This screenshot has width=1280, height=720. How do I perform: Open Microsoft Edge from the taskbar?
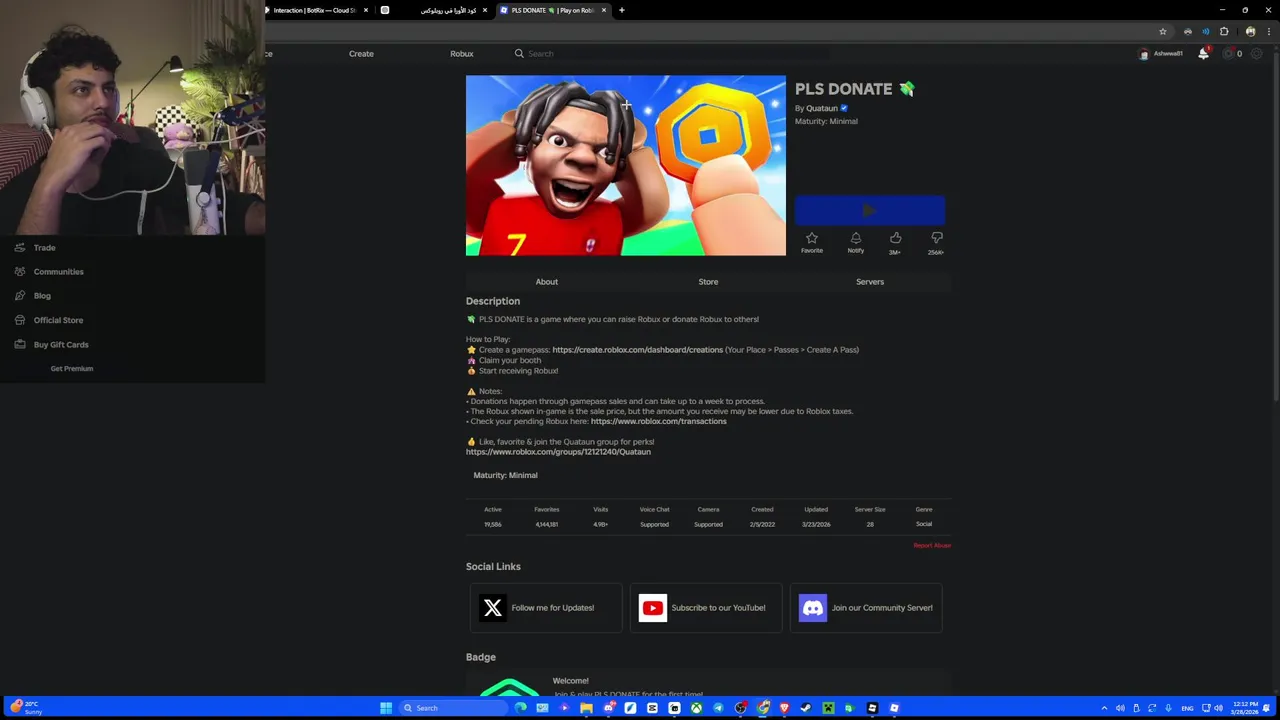coord(521,708)
